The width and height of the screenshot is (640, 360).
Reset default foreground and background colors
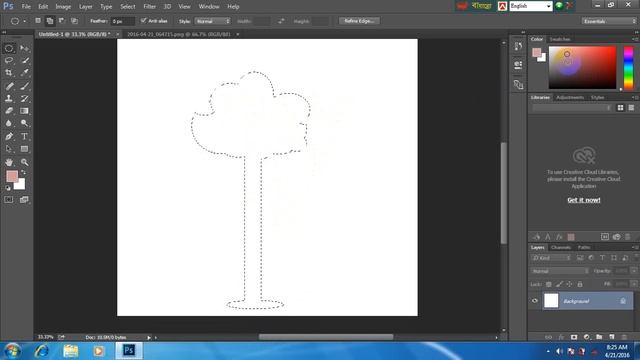click(8, 188)
